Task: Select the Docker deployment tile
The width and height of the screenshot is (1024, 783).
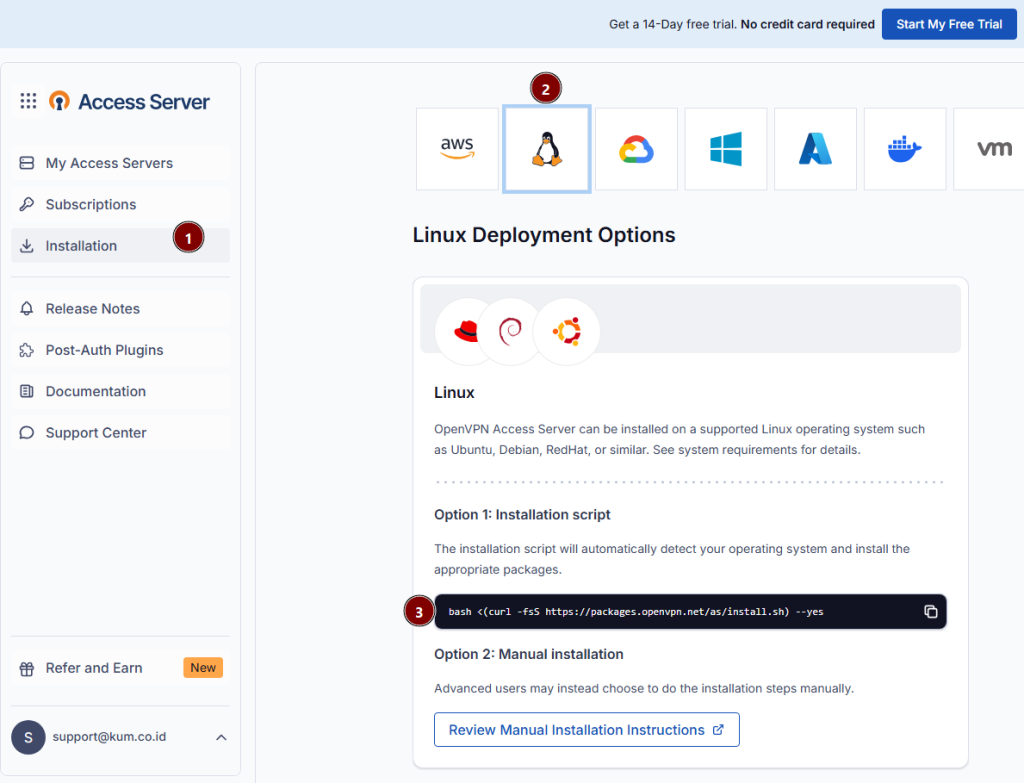Action: tap(904, 149)
